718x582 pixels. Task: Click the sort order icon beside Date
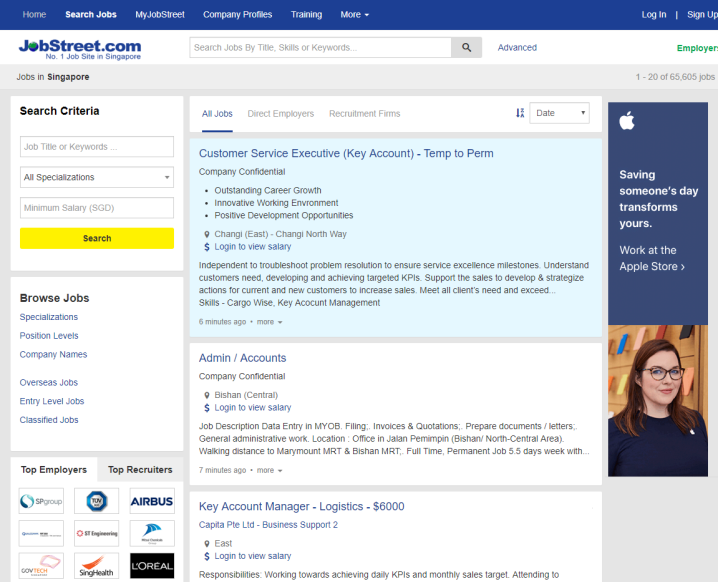click(520, 113)
